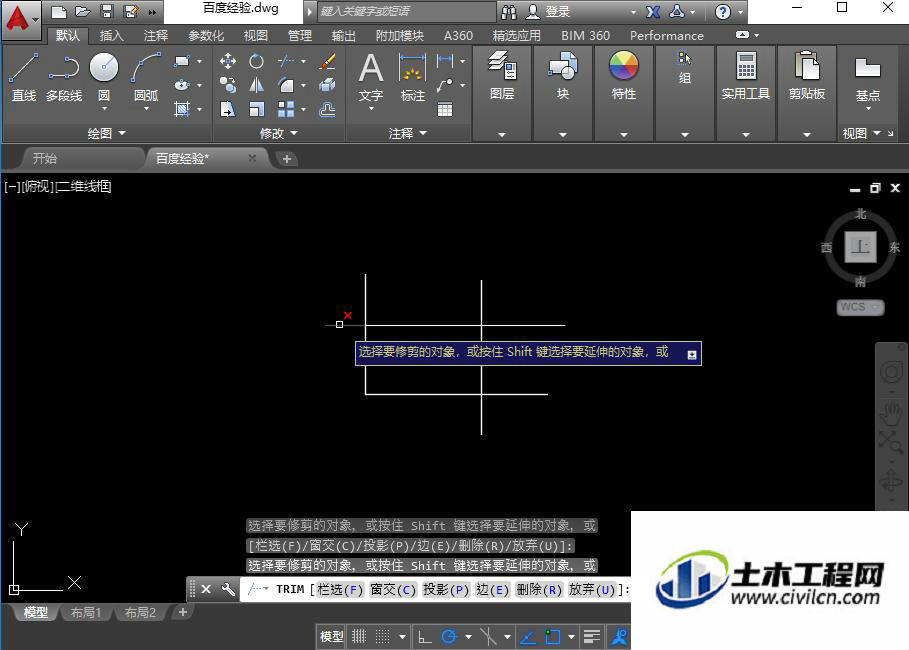The width and height of the screenshot is (909, 650).
Task: Toggle polar tracking in status bar
Action: (x=449, y=637)
